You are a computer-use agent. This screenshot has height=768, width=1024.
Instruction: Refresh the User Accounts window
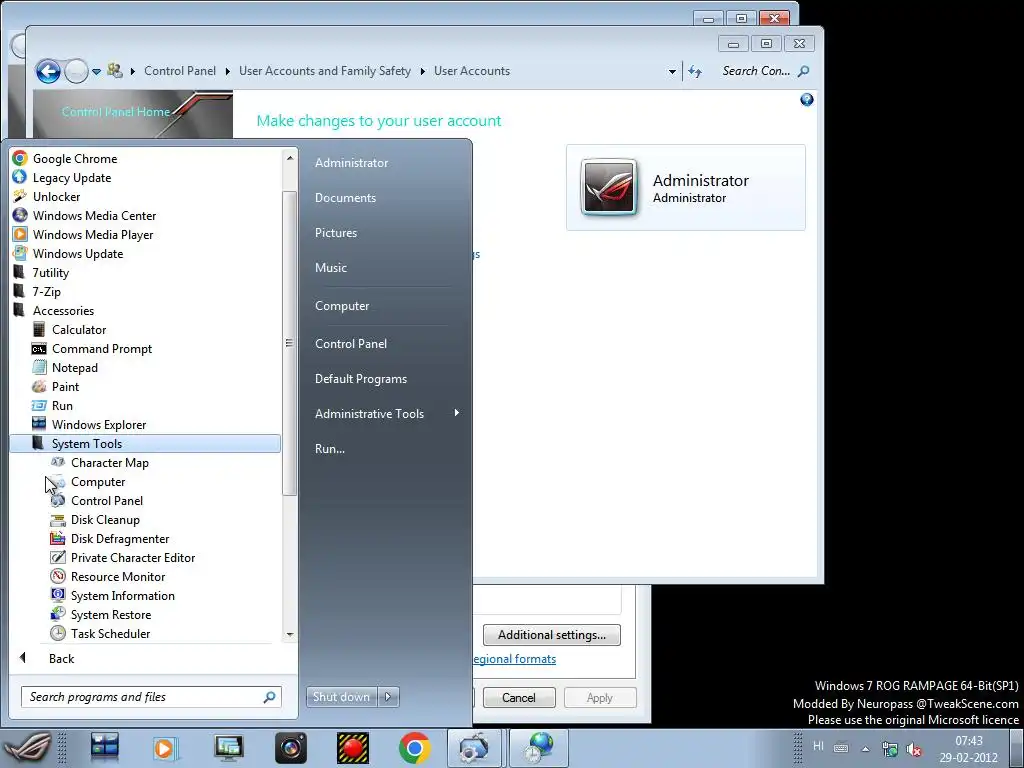(695, 72)
